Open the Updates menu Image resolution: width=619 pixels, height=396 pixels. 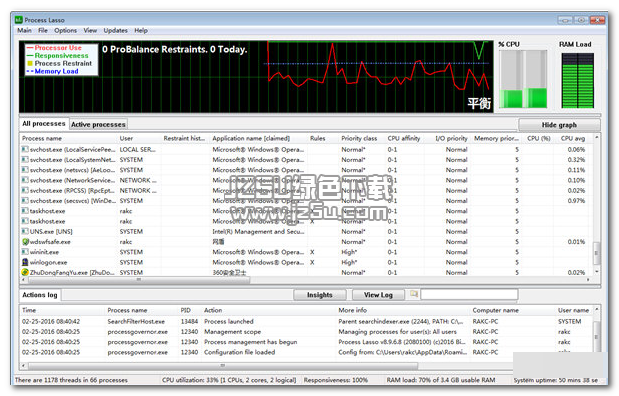(115, 30)
